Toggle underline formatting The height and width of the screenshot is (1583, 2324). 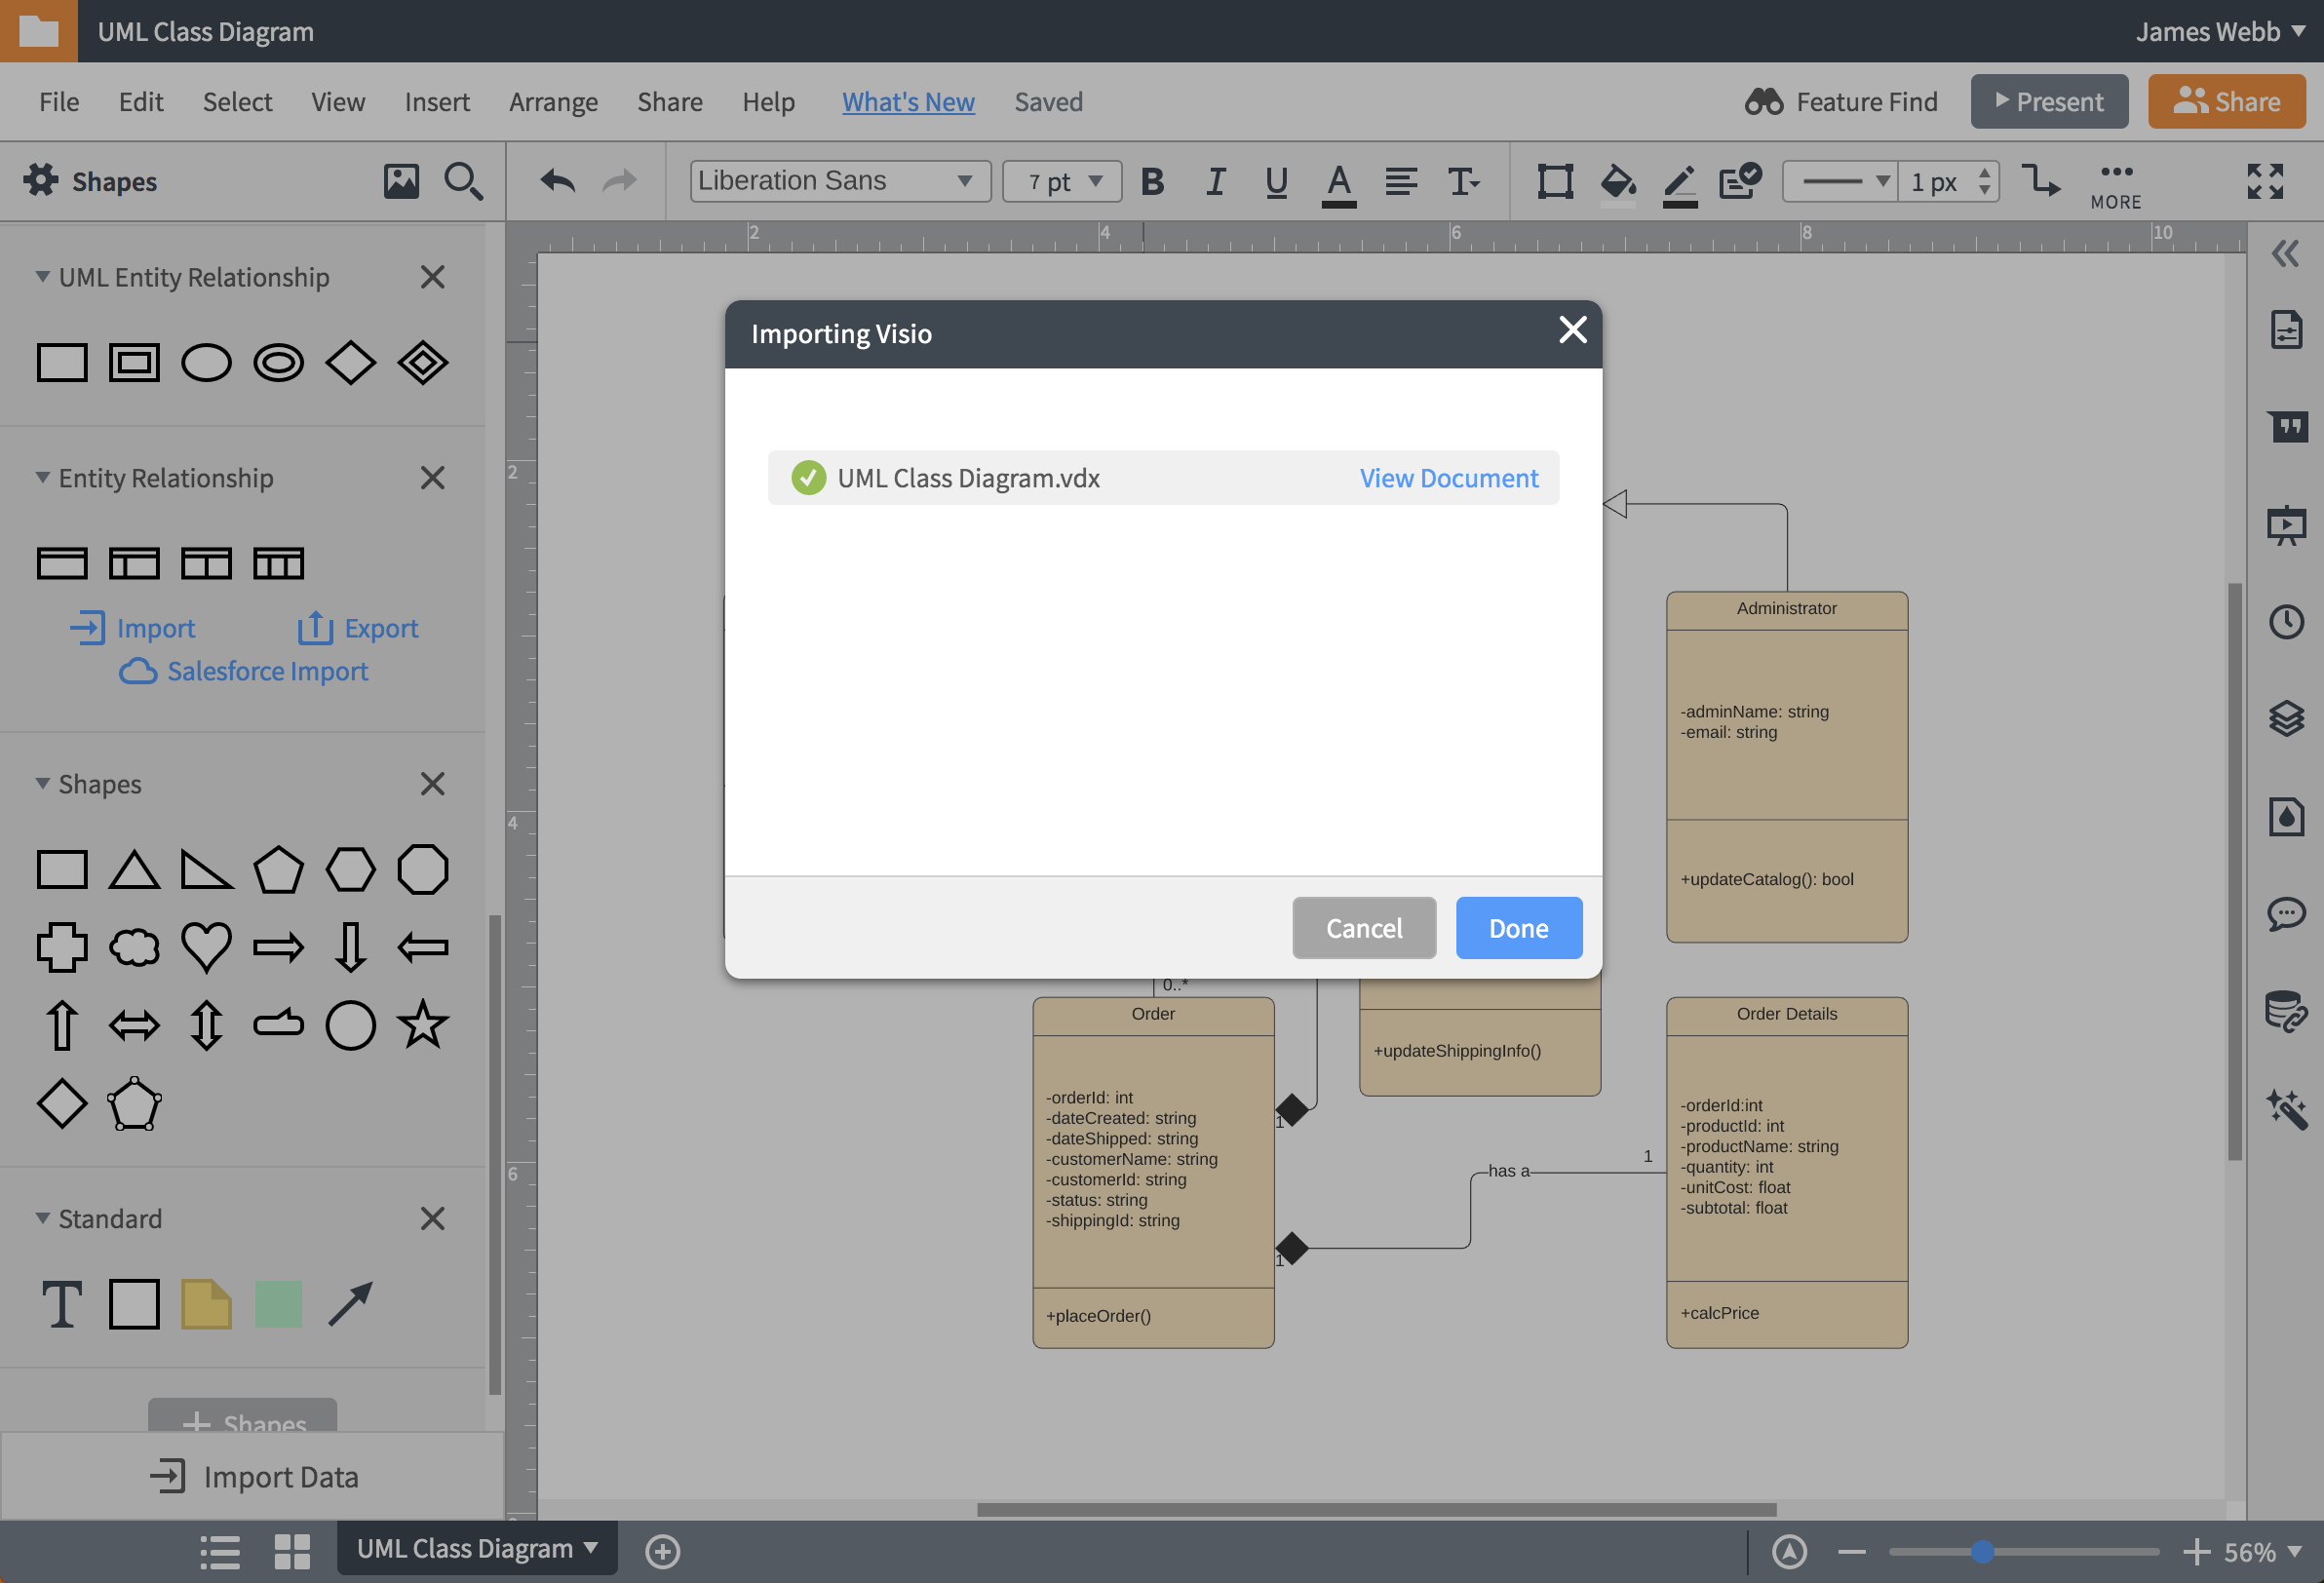pyautogui.click(x=1276, y=181)
